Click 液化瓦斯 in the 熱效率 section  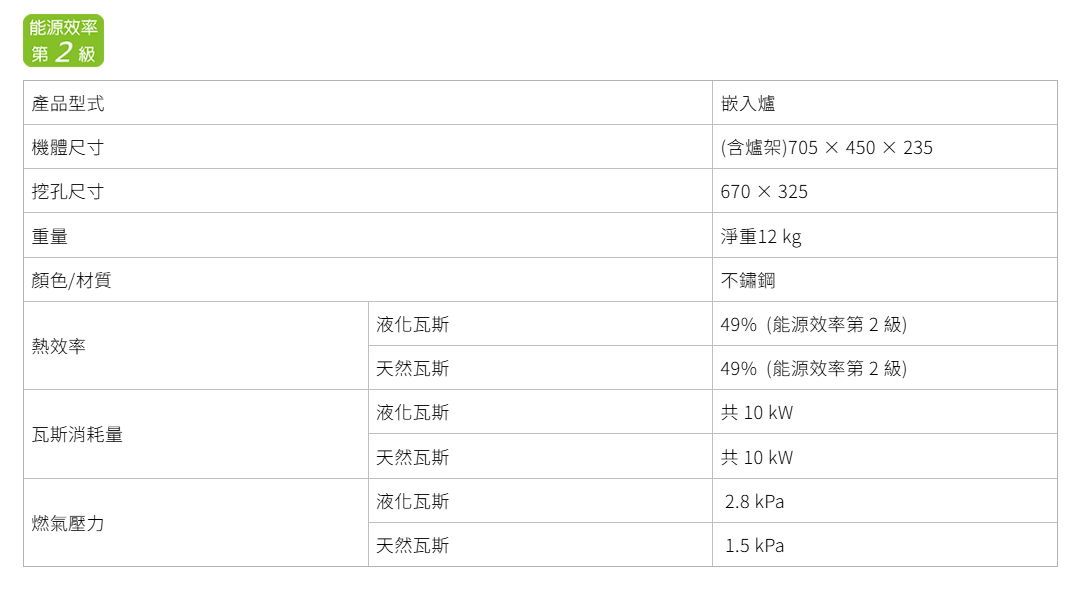point(412,325)
